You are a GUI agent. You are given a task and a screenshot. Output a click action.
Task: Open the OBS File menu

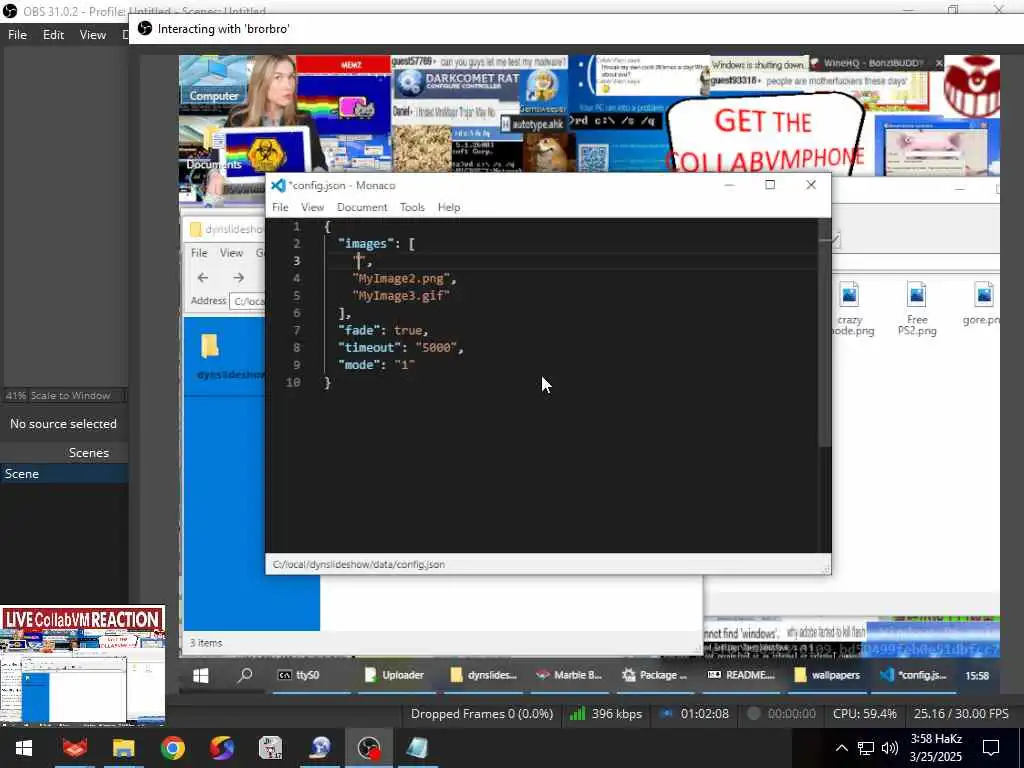(x=17, y=35)
